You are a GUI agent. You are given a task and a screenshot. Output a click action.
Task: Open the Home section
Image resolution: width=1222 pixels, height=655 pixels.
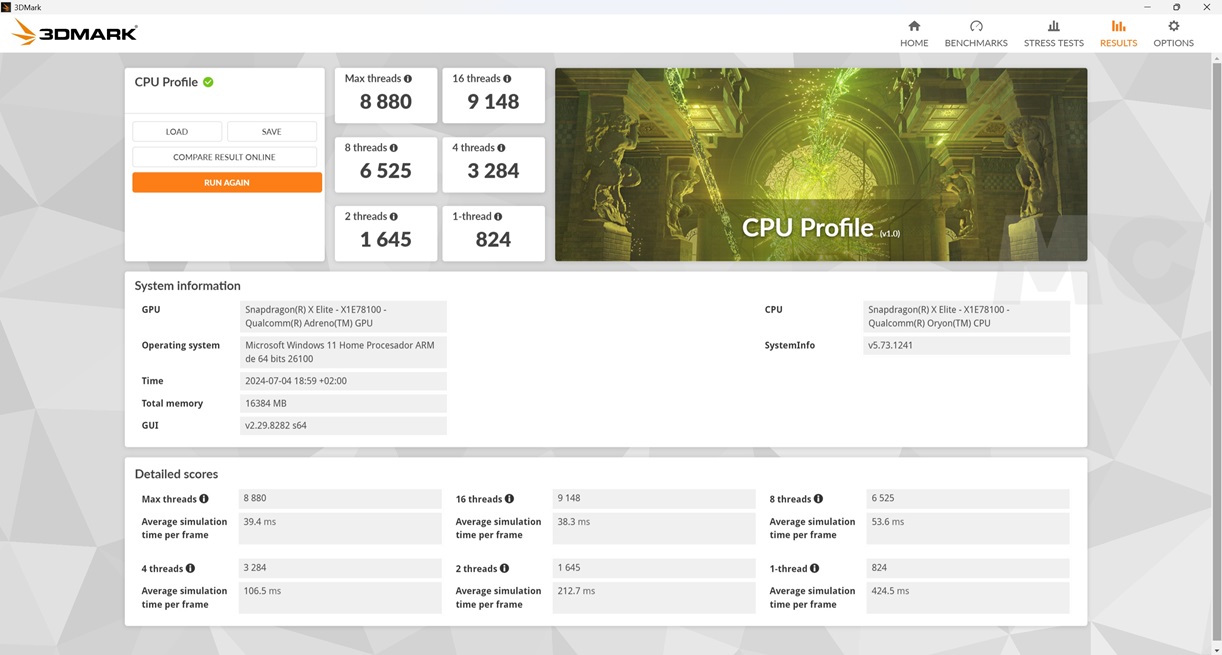click(913, 33)
